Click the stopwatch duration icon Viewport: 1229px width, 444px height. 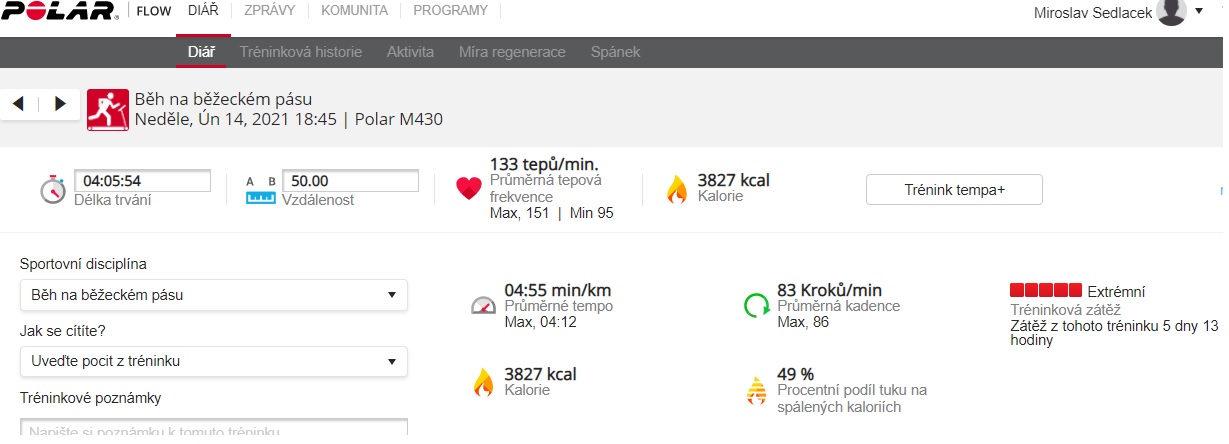[x=53, y=189]
